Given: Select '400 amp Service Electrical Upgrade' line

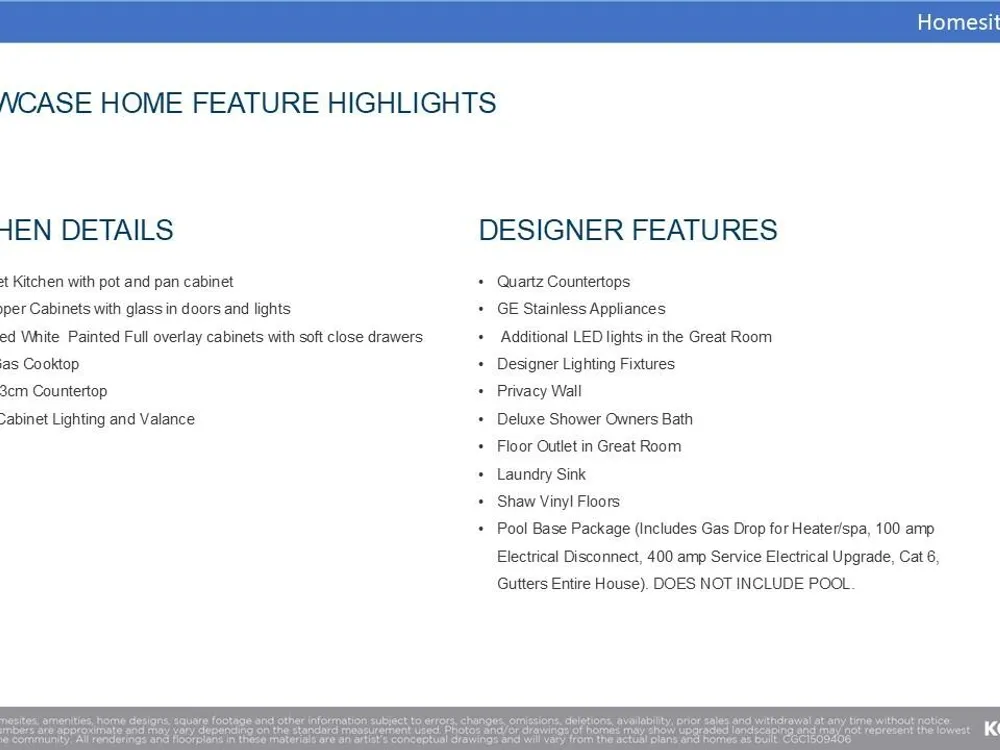Looking at the screenshot, I should click(718, 557).
